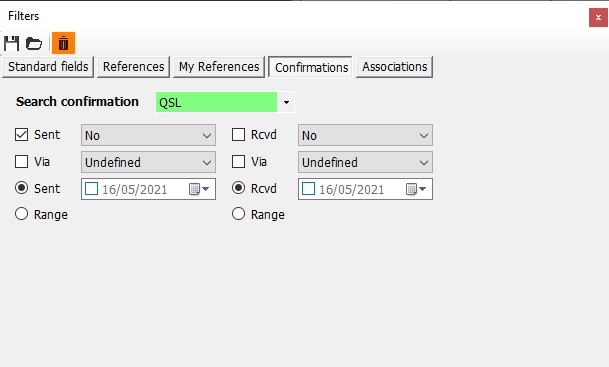The image size is (609, 367).
Task: Open the Rcvd Via Undefined dropdown
Action: pyautogui.click(x=365, y=162)
